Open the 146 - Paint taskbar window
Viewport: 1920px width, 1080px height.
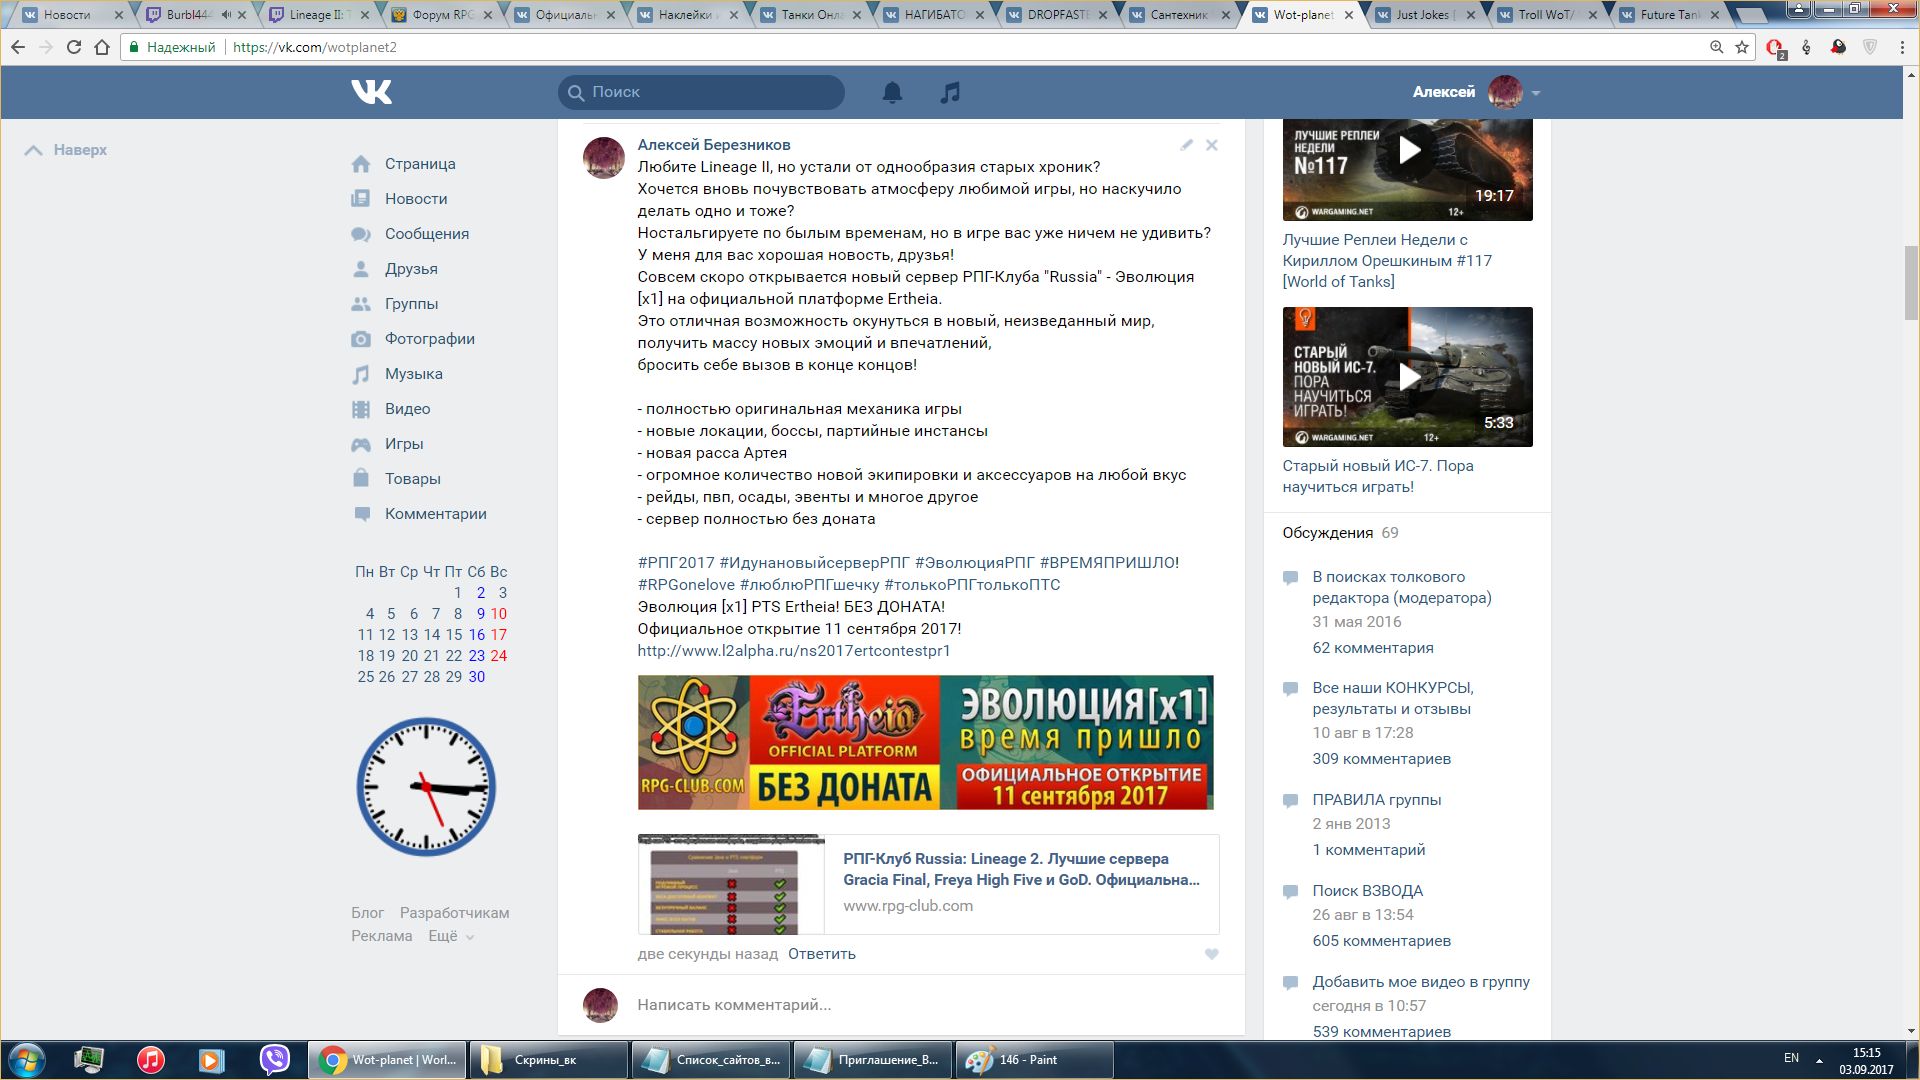click(1034, 1060)
